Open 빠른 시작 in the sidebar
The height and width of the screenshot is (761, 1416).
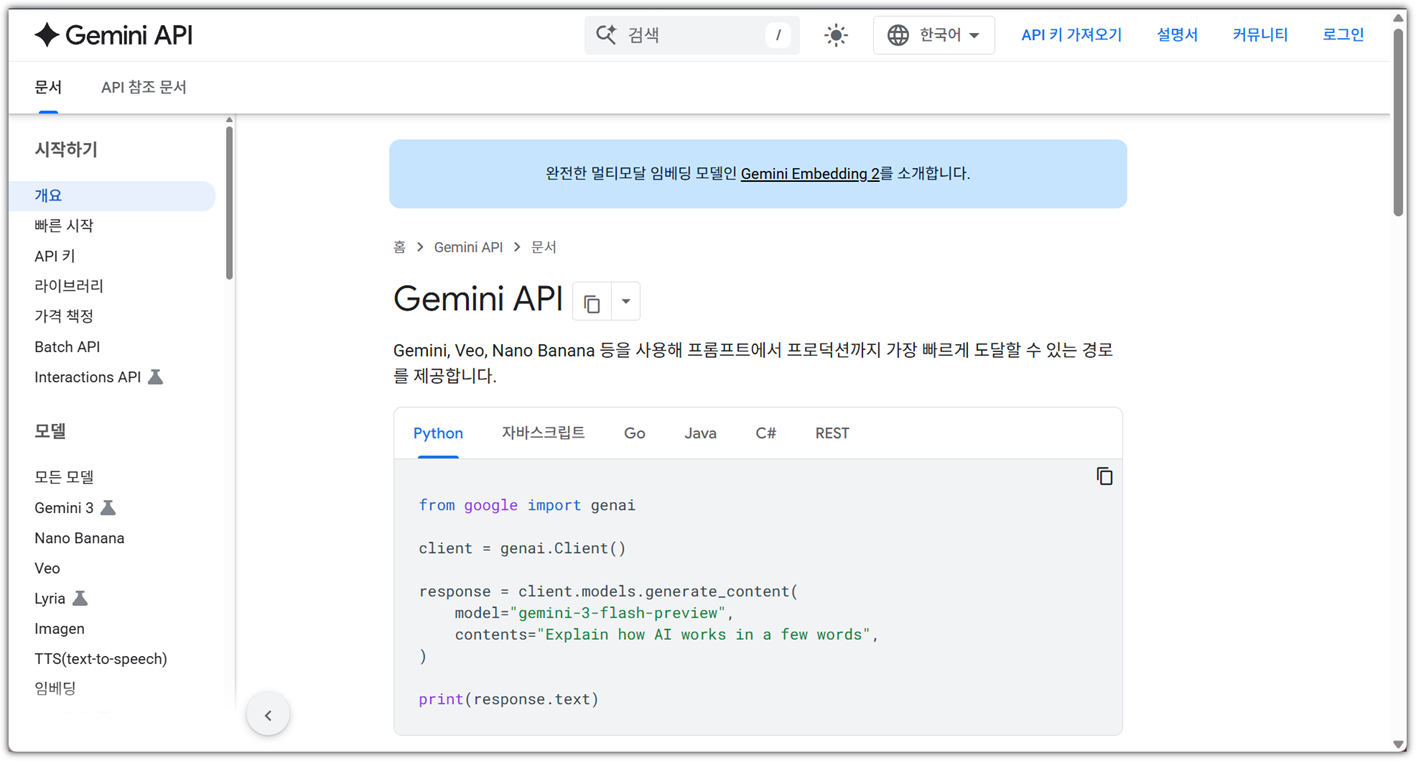[64, 226]
